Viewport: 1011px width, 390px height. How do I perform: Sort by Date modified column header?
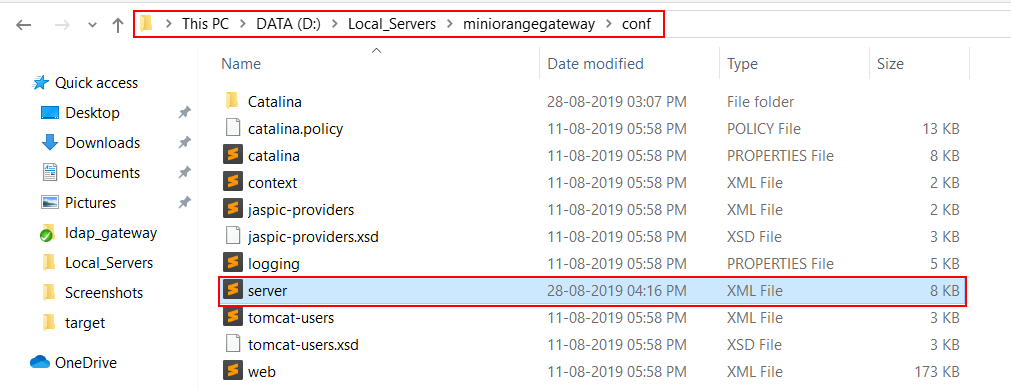pos(595,64)
